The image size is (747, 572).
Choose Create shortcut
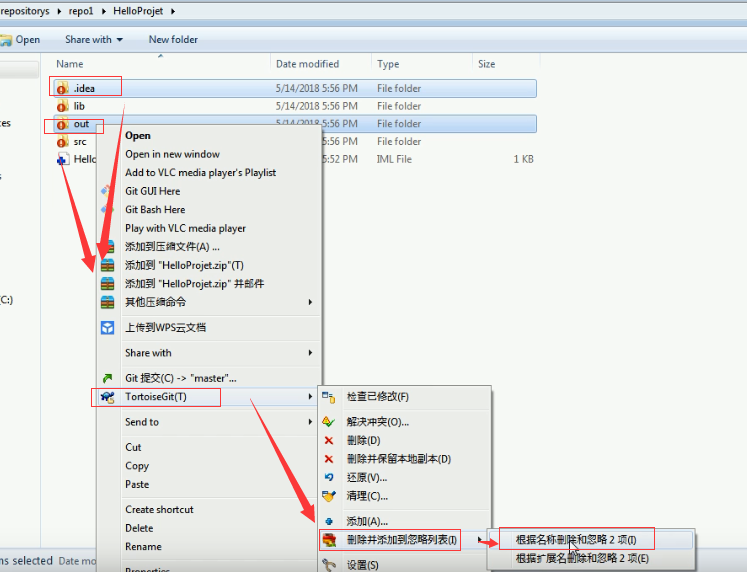(x=159, y=510)
